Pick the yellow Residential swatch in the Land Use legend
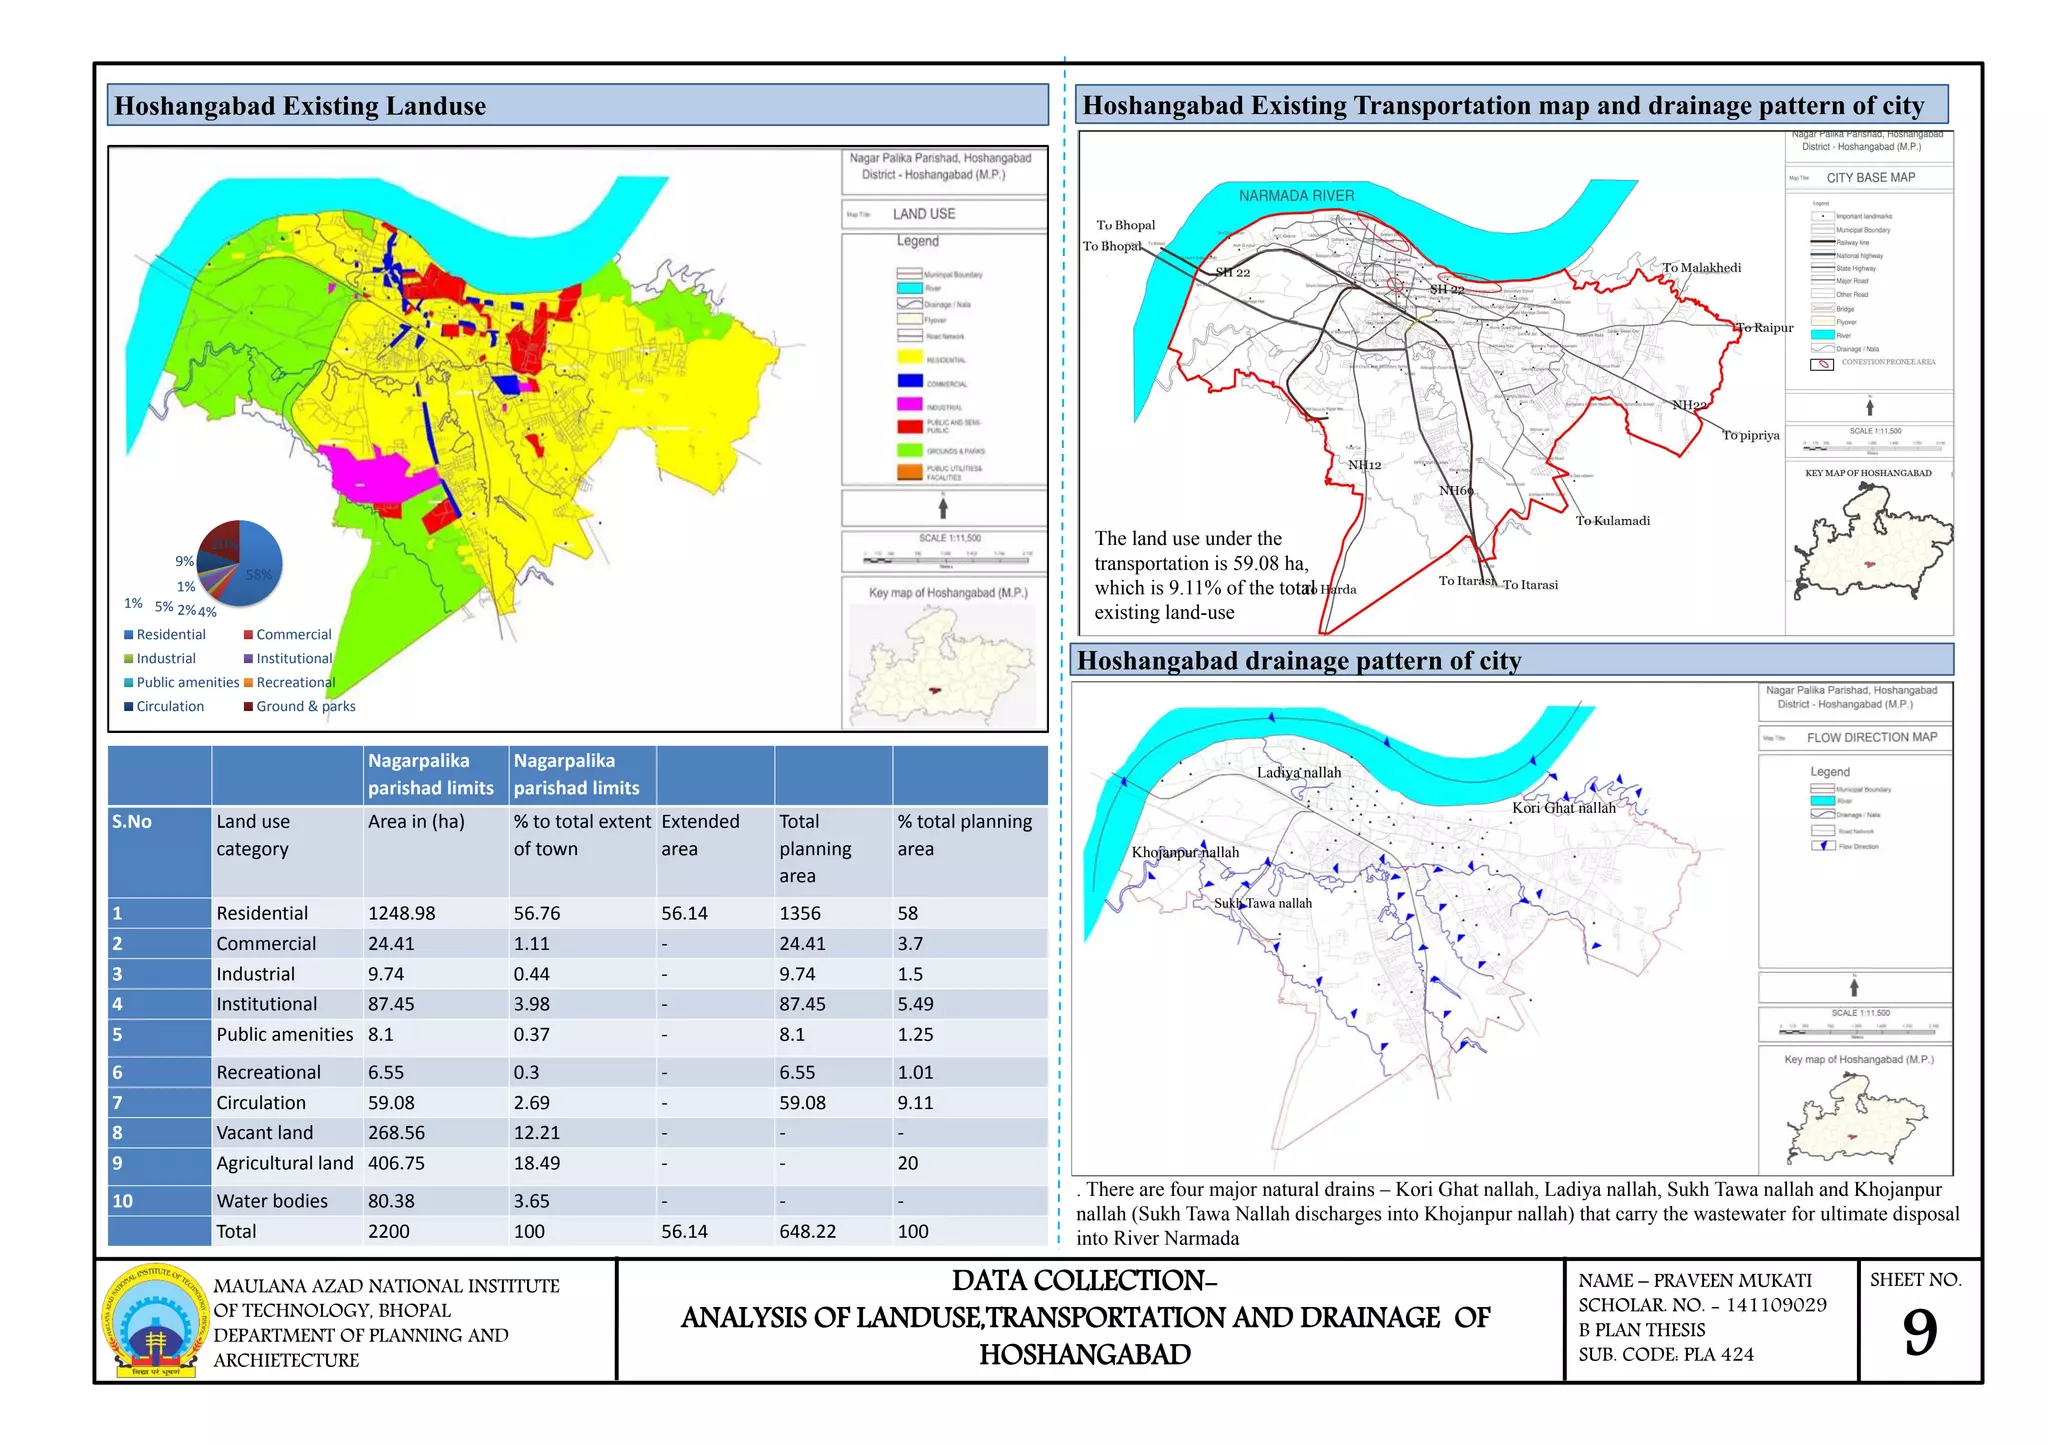This screenshot has width=2048, height=1446. coord(909,357)
